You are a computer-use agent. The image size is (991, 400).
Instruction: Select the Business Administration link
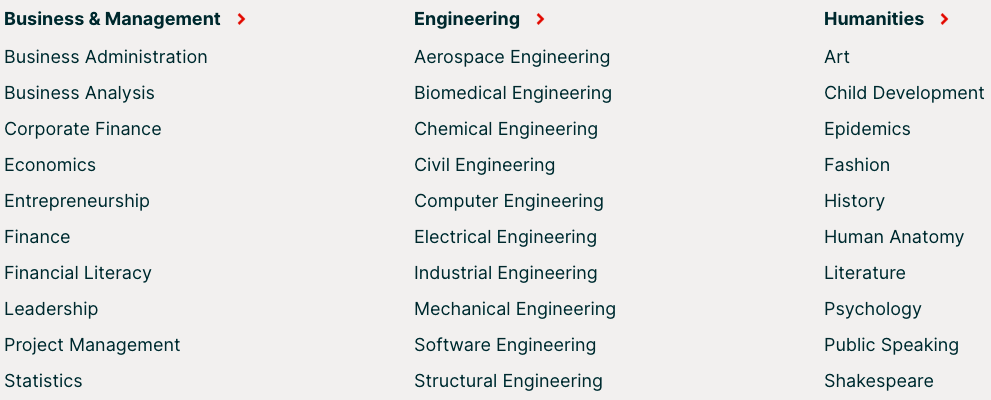point(106,57)
